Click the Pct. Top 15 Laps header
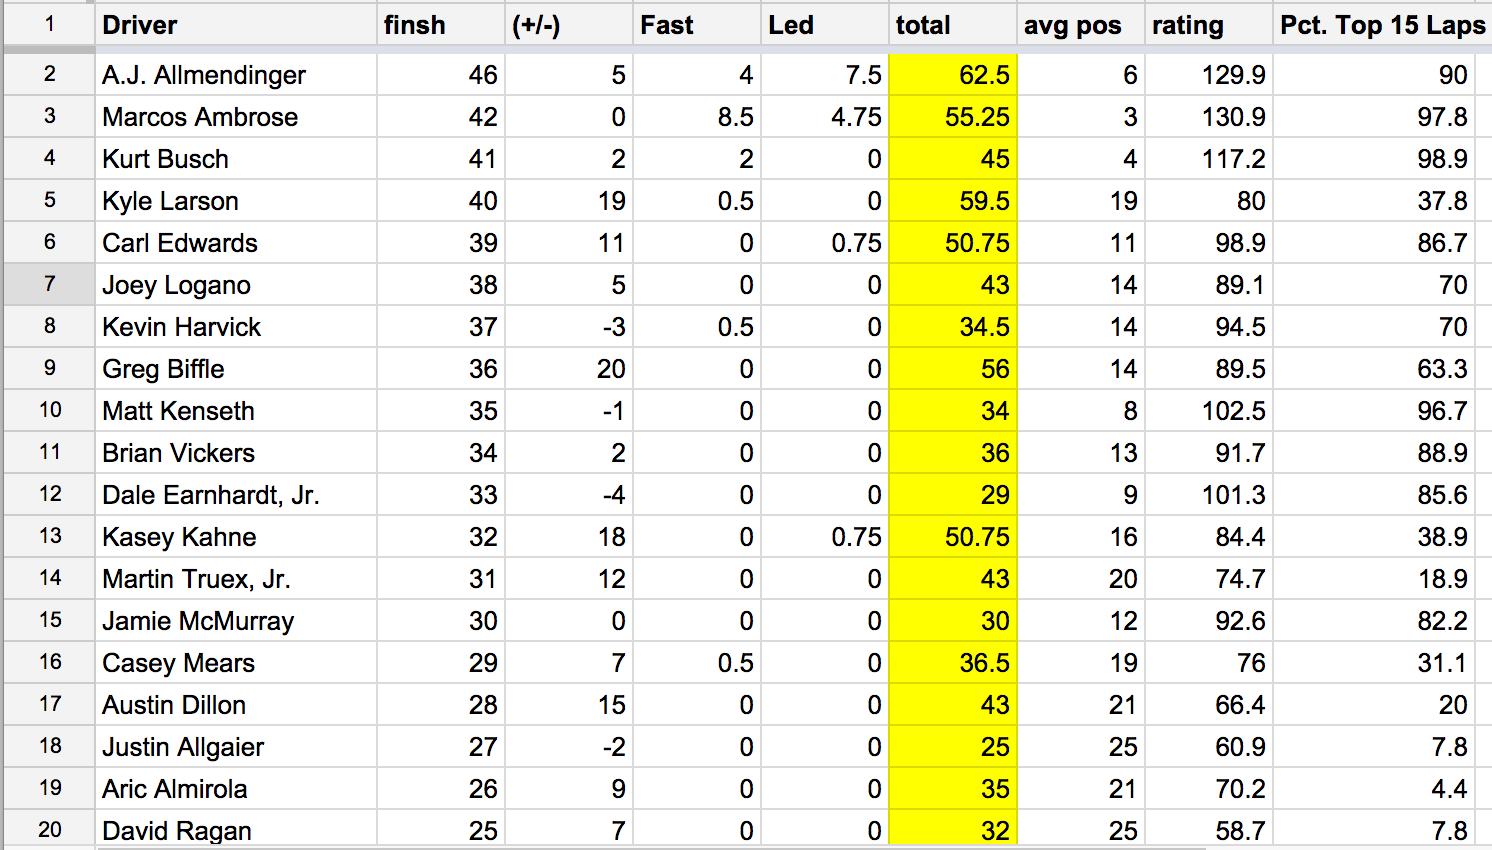Screen dimensions: 1492x850 1382,25
